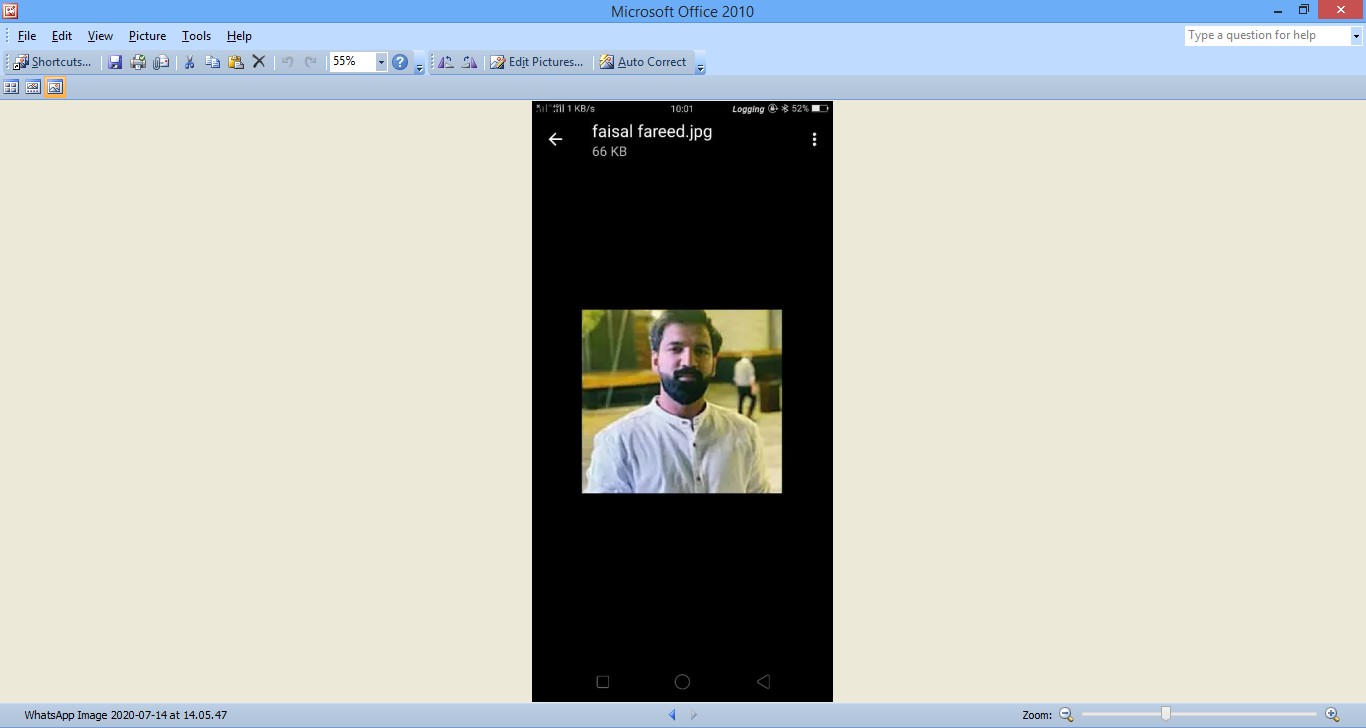Click the Print icon
1366x728 pixels.
[138, 62]
